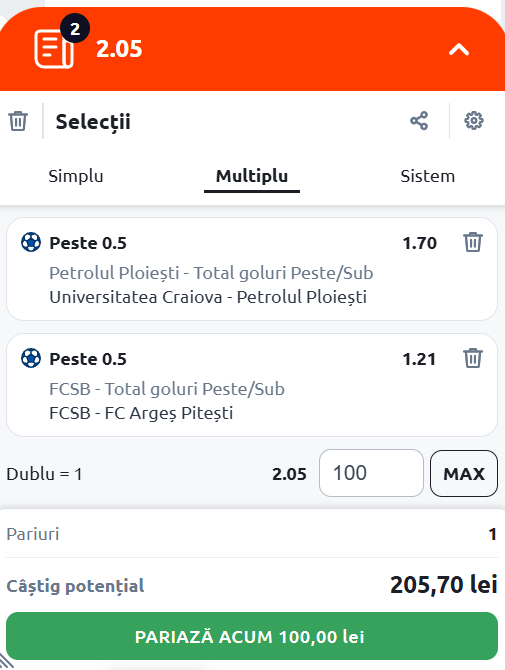
Task: Click the 1.70 odds value
Action: (420, 243)
